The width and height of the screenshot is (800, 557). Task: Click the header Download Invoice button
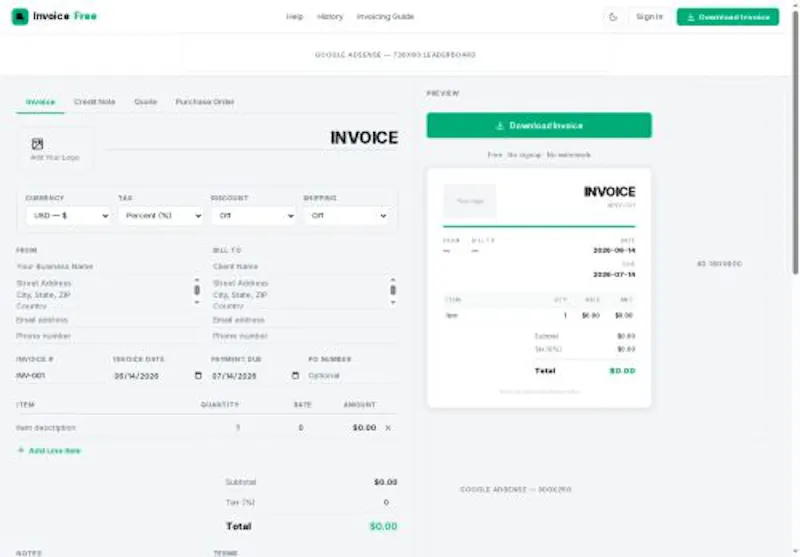(x=728, y=17)
